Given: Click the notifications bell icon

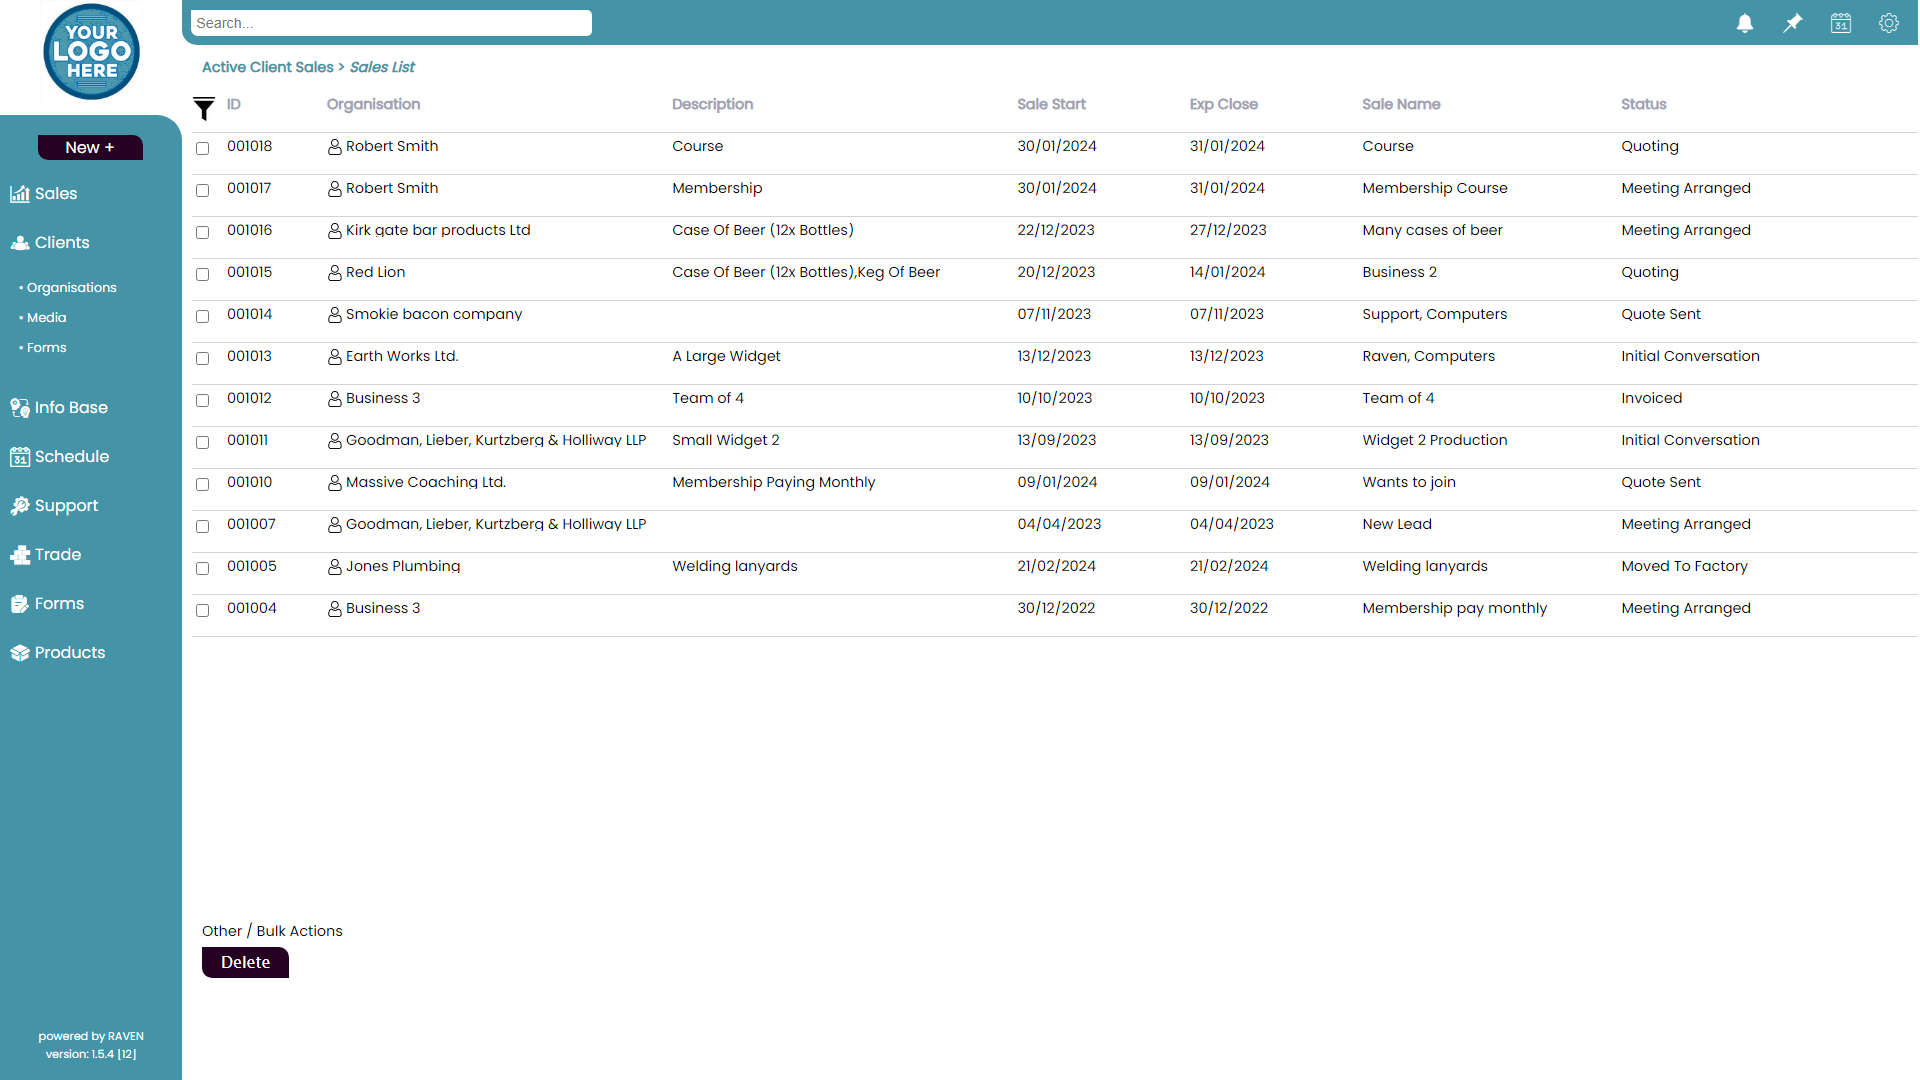Looking at the screenshot, I should 1744,23.
